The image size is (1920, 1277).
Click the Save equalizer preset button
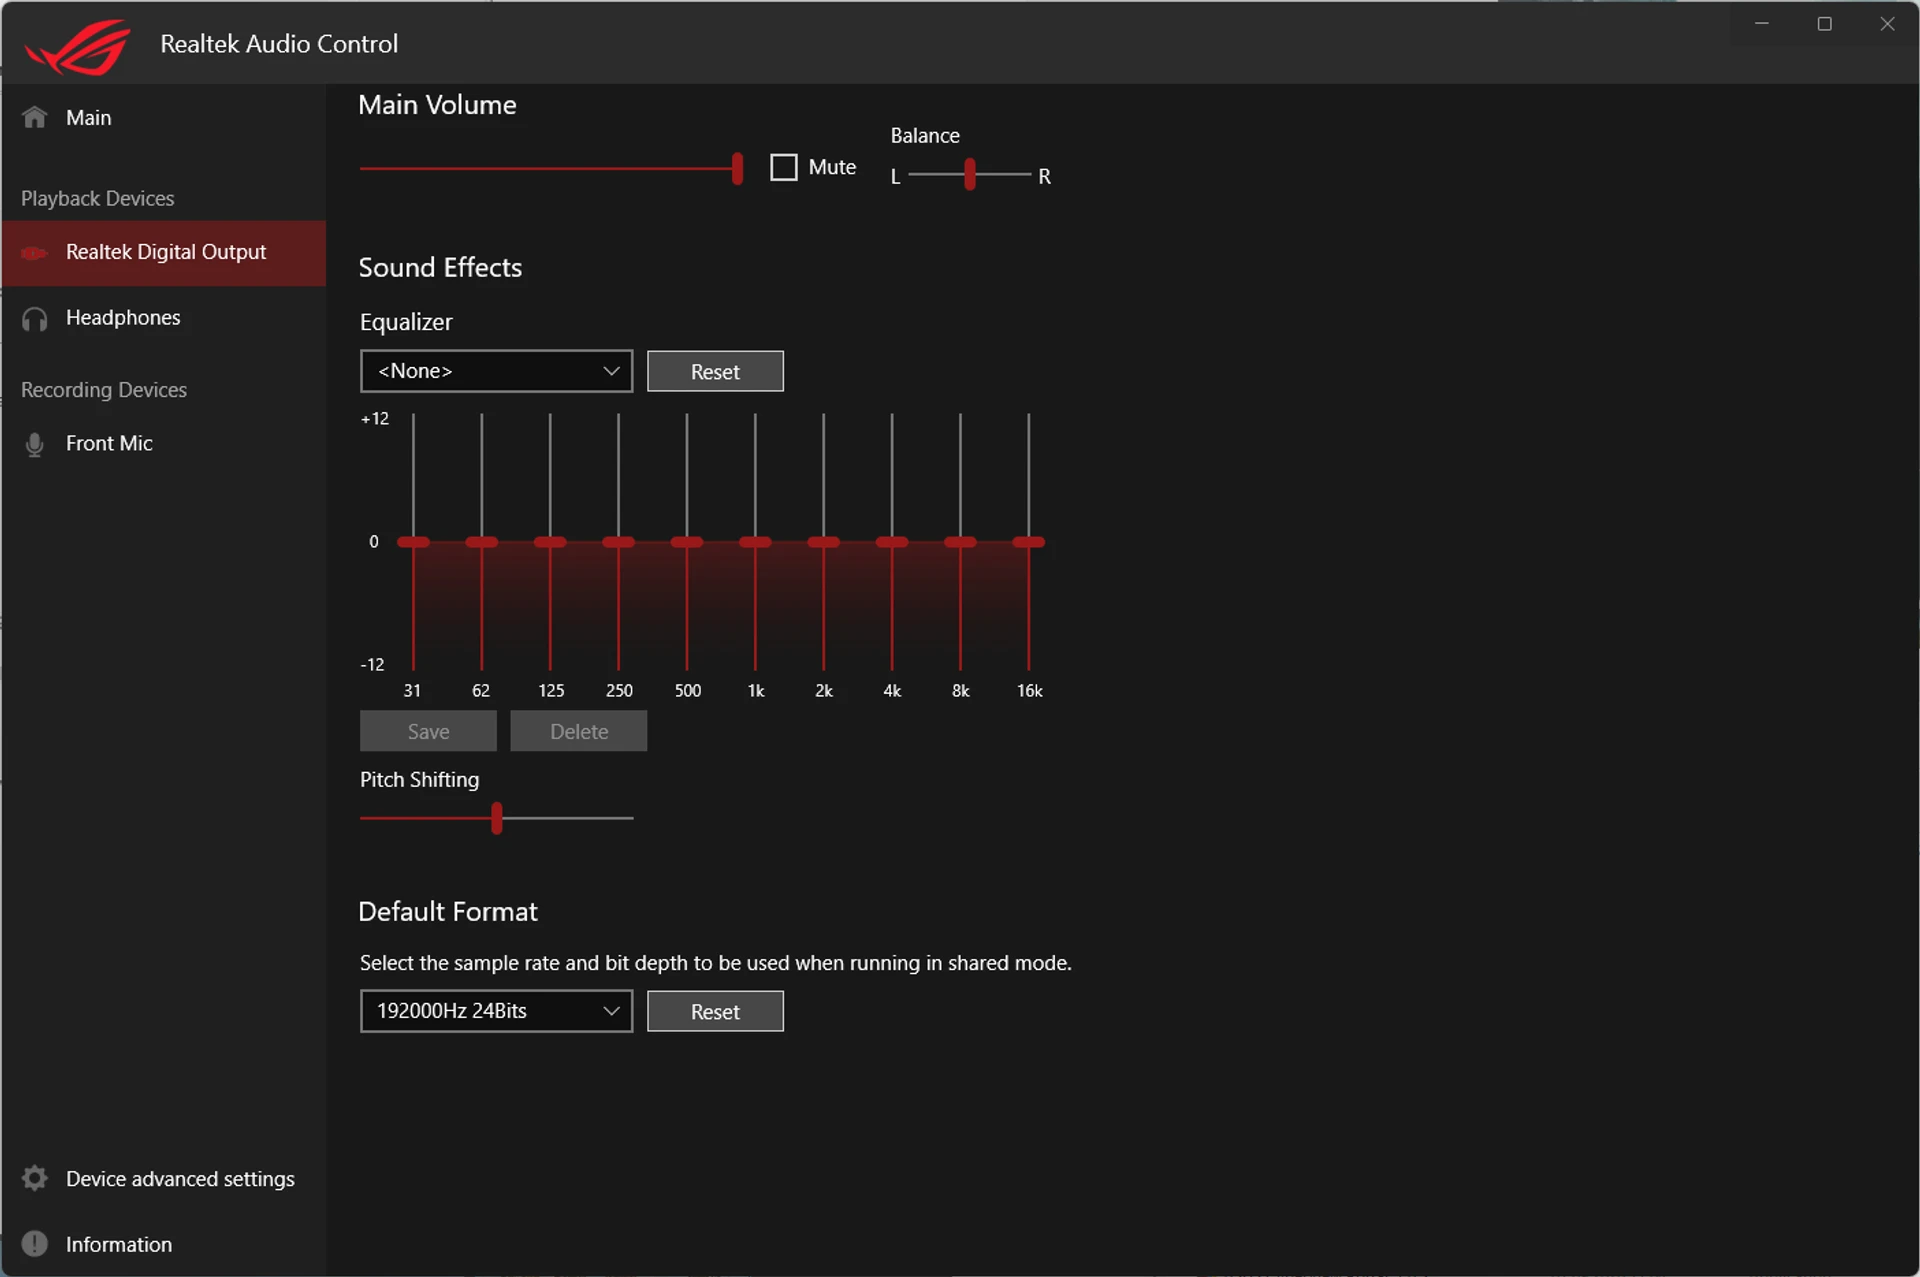point(428,731)
